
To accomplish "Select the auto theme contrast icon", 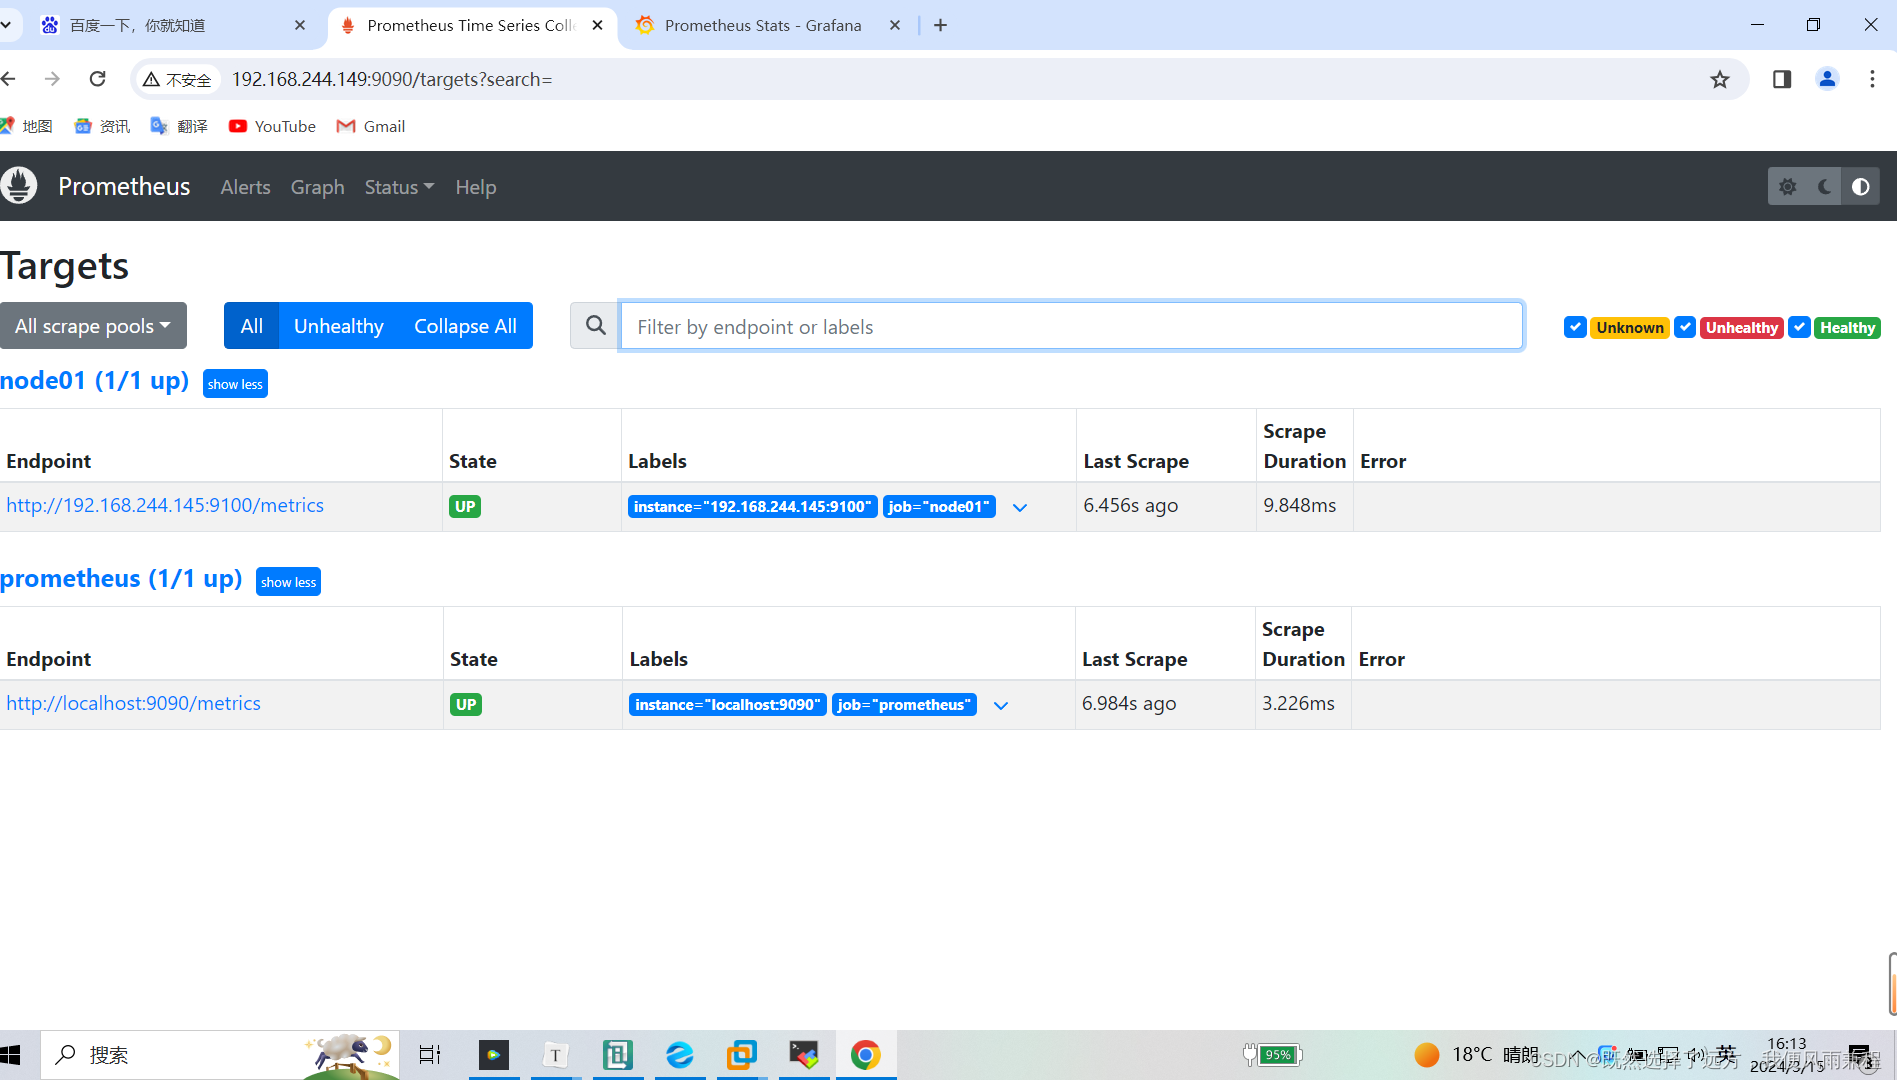I will 1861,187.
